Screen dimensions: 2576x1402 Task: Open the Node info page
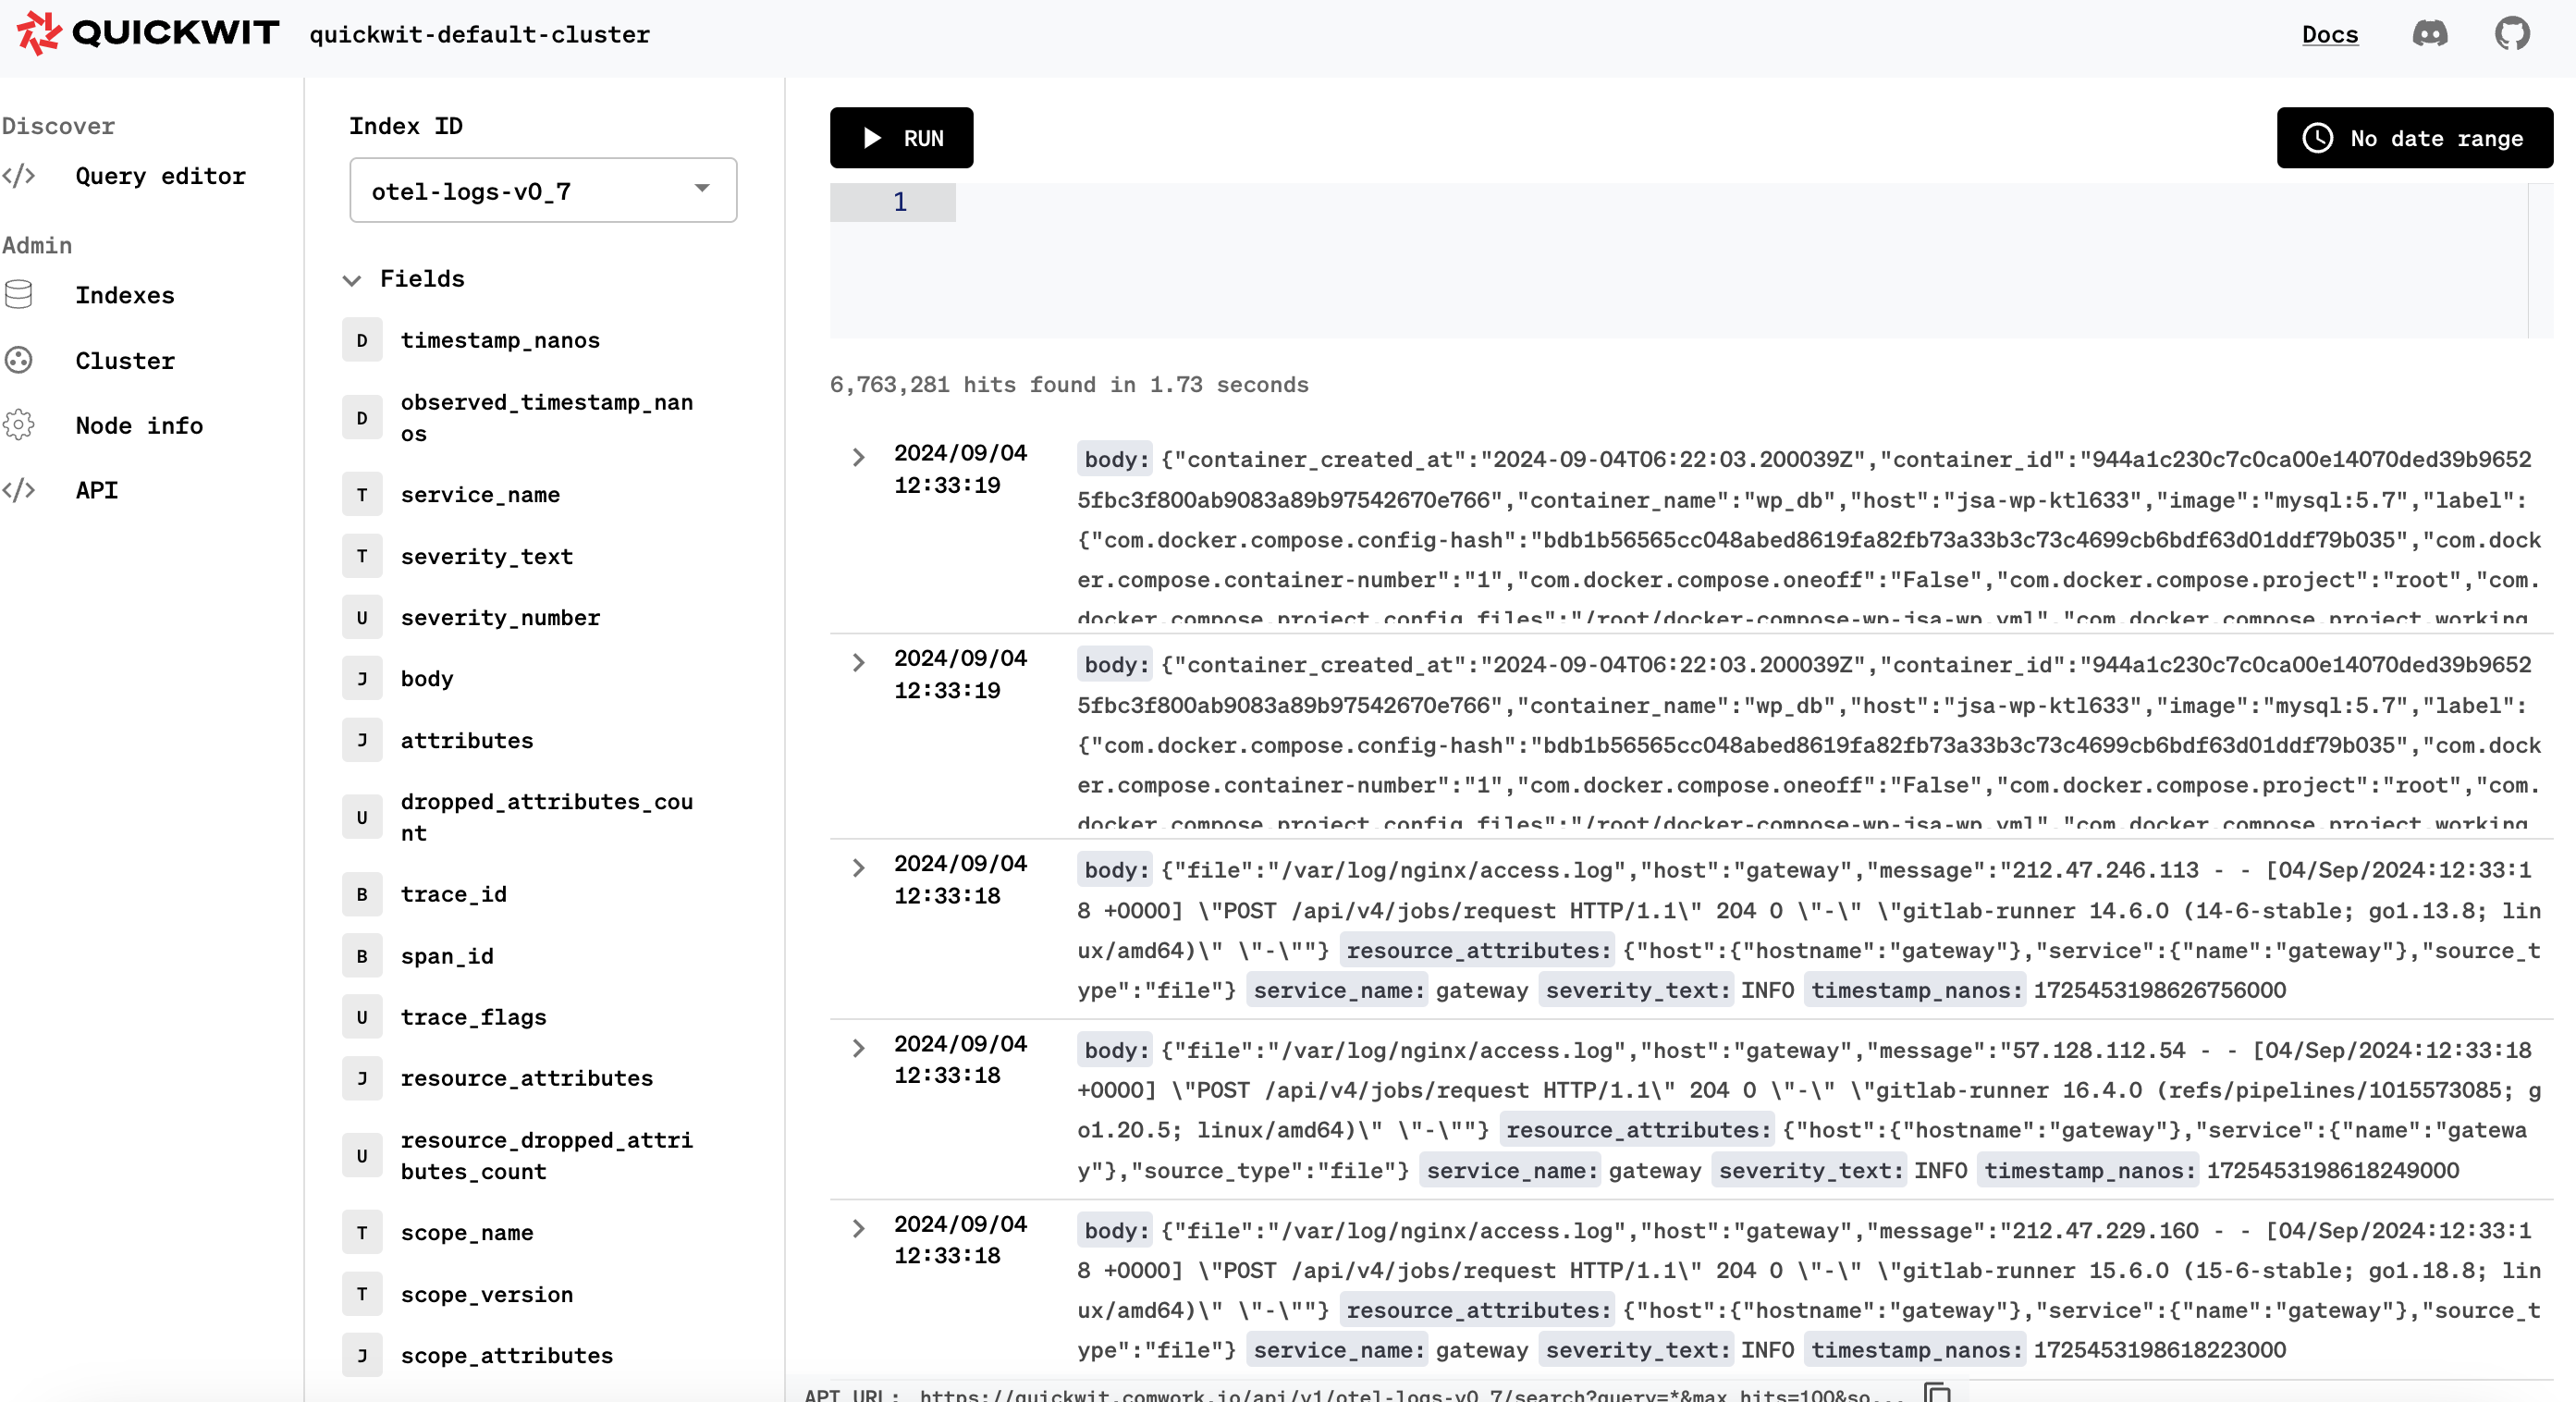(x=139, y=425)
